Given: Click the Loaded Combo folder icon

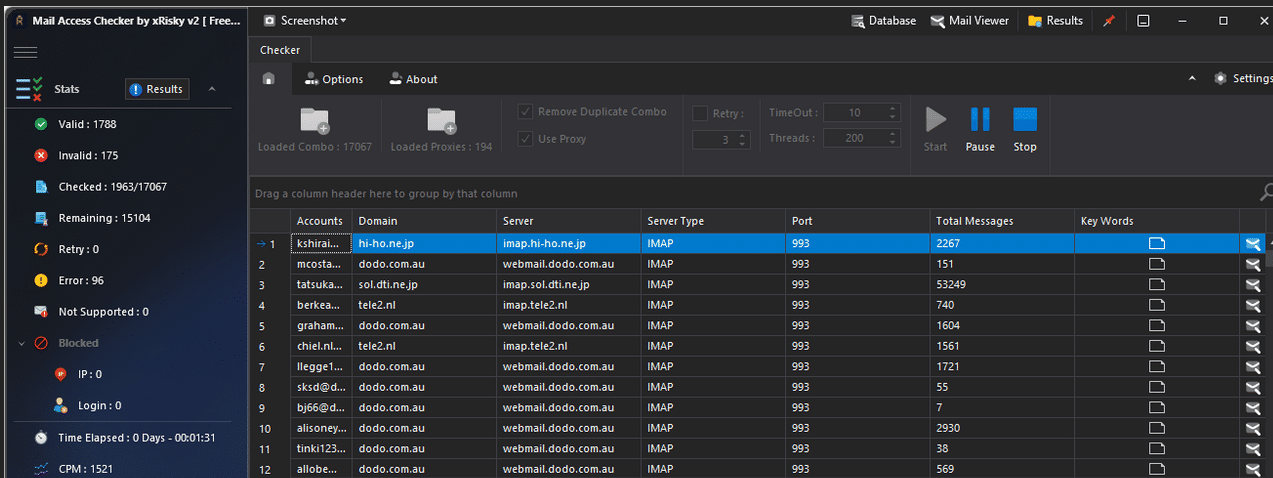Looking at the screenshot, I should [x=315, y=121].
